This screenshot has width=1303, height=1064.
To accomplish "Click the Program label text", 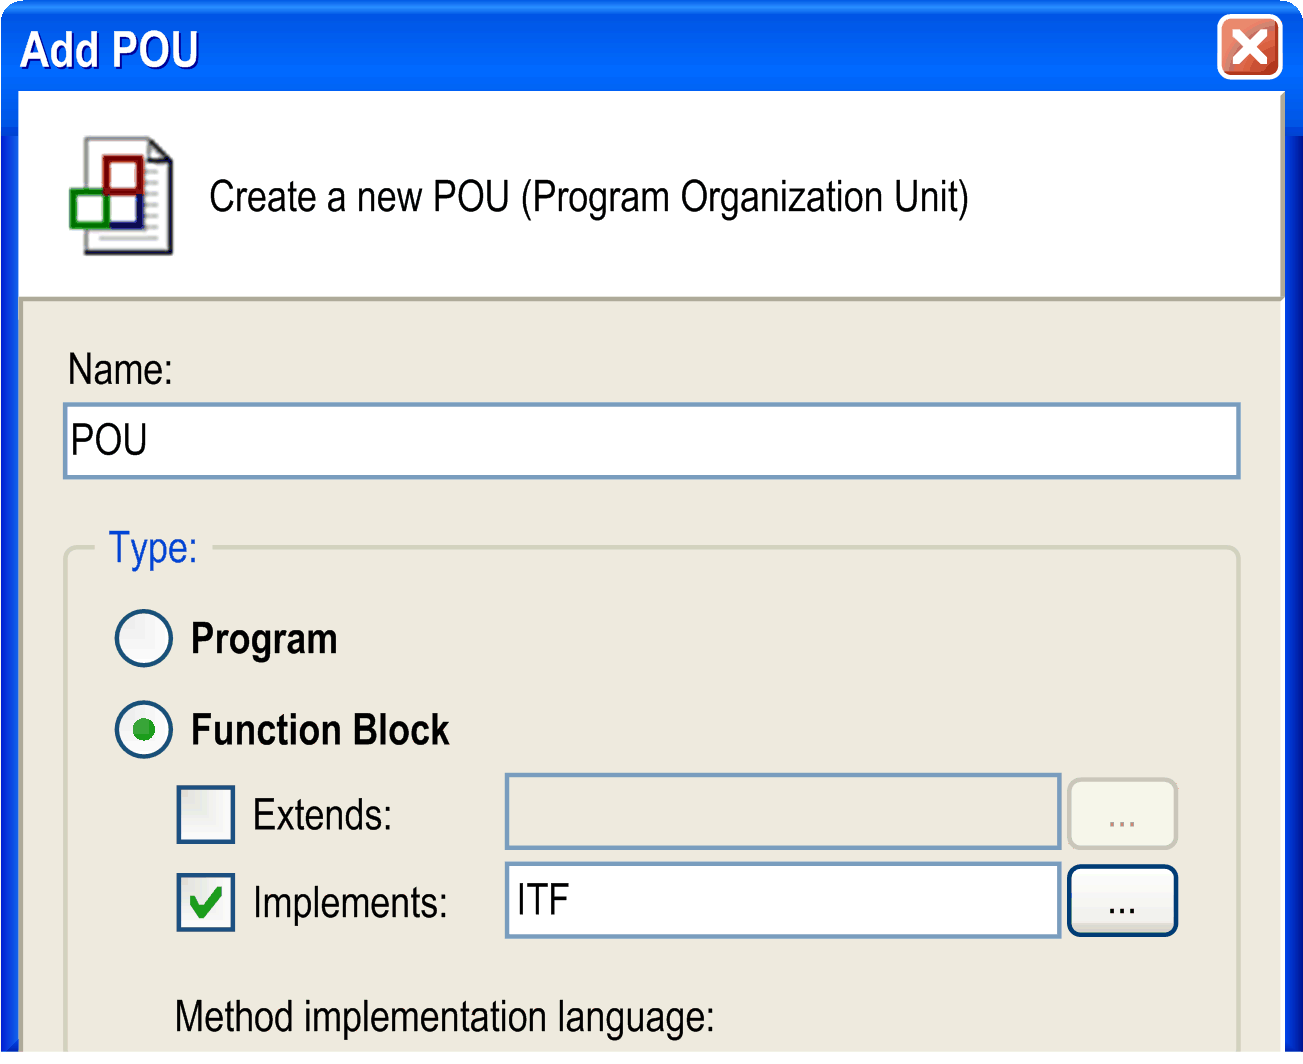I will pos(264,639).
